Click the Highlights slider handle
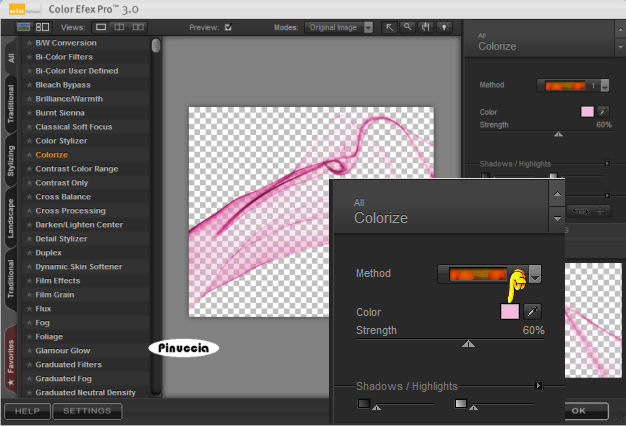The height and width of the screenshot is (426, 626). tap(473, 408)
